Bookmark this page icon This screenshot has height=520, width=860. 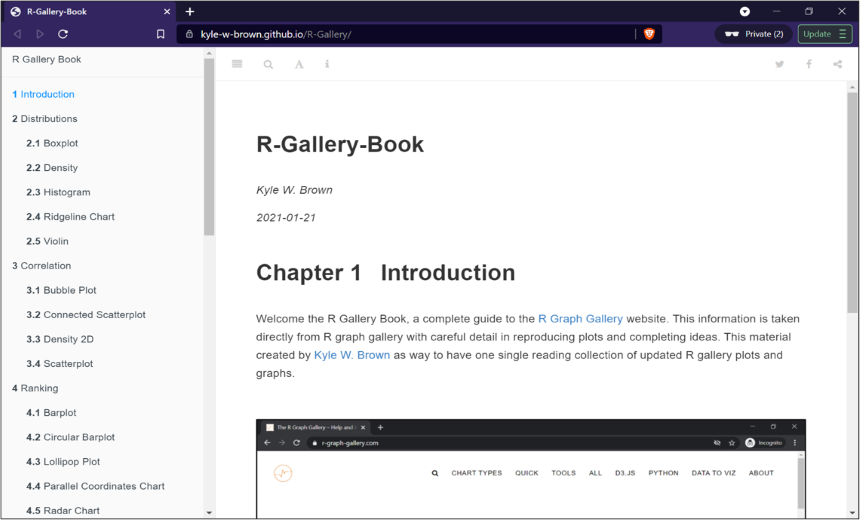click(x=161, y=34)
